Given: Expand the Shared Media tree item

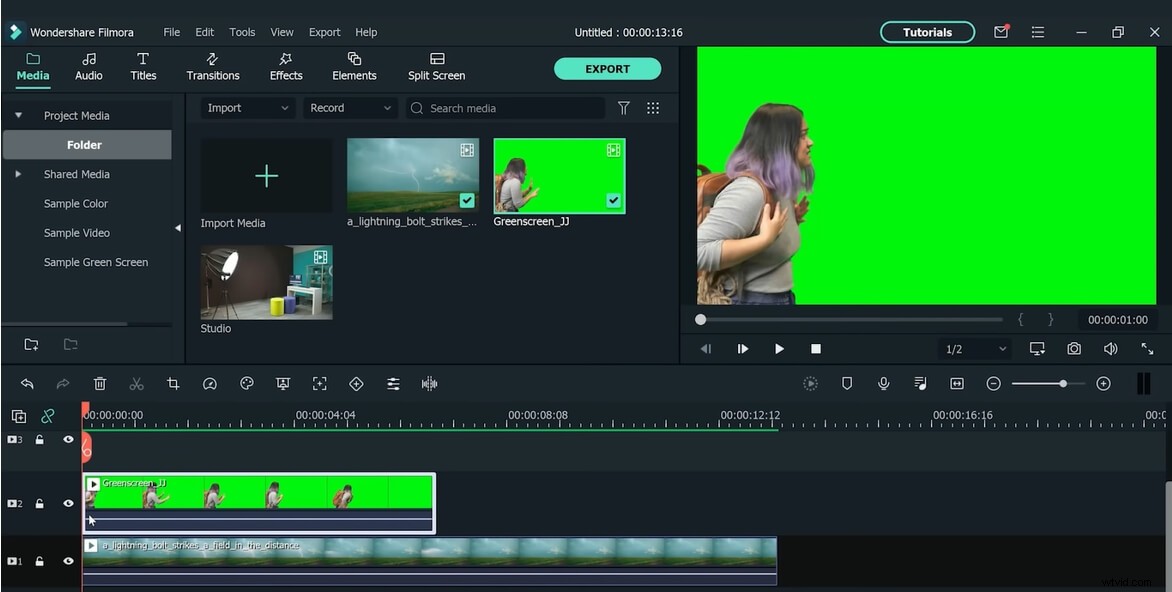Looking at the screenshot, I should 18,174.
